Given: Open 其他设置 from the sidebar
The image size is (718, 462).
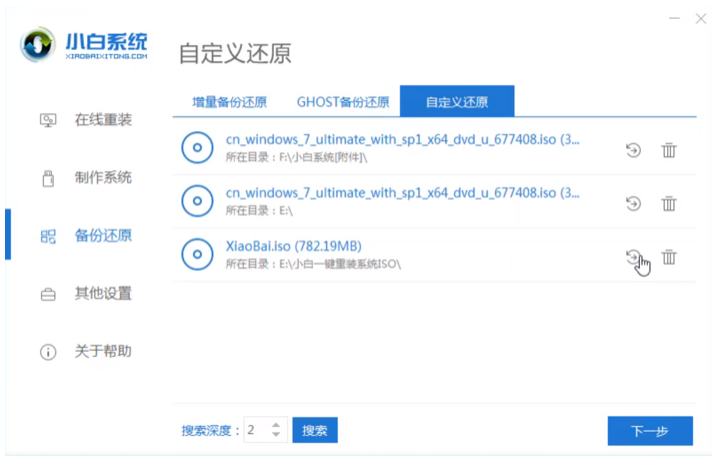Looking at the screenshot, I should (x=103, y=293).
